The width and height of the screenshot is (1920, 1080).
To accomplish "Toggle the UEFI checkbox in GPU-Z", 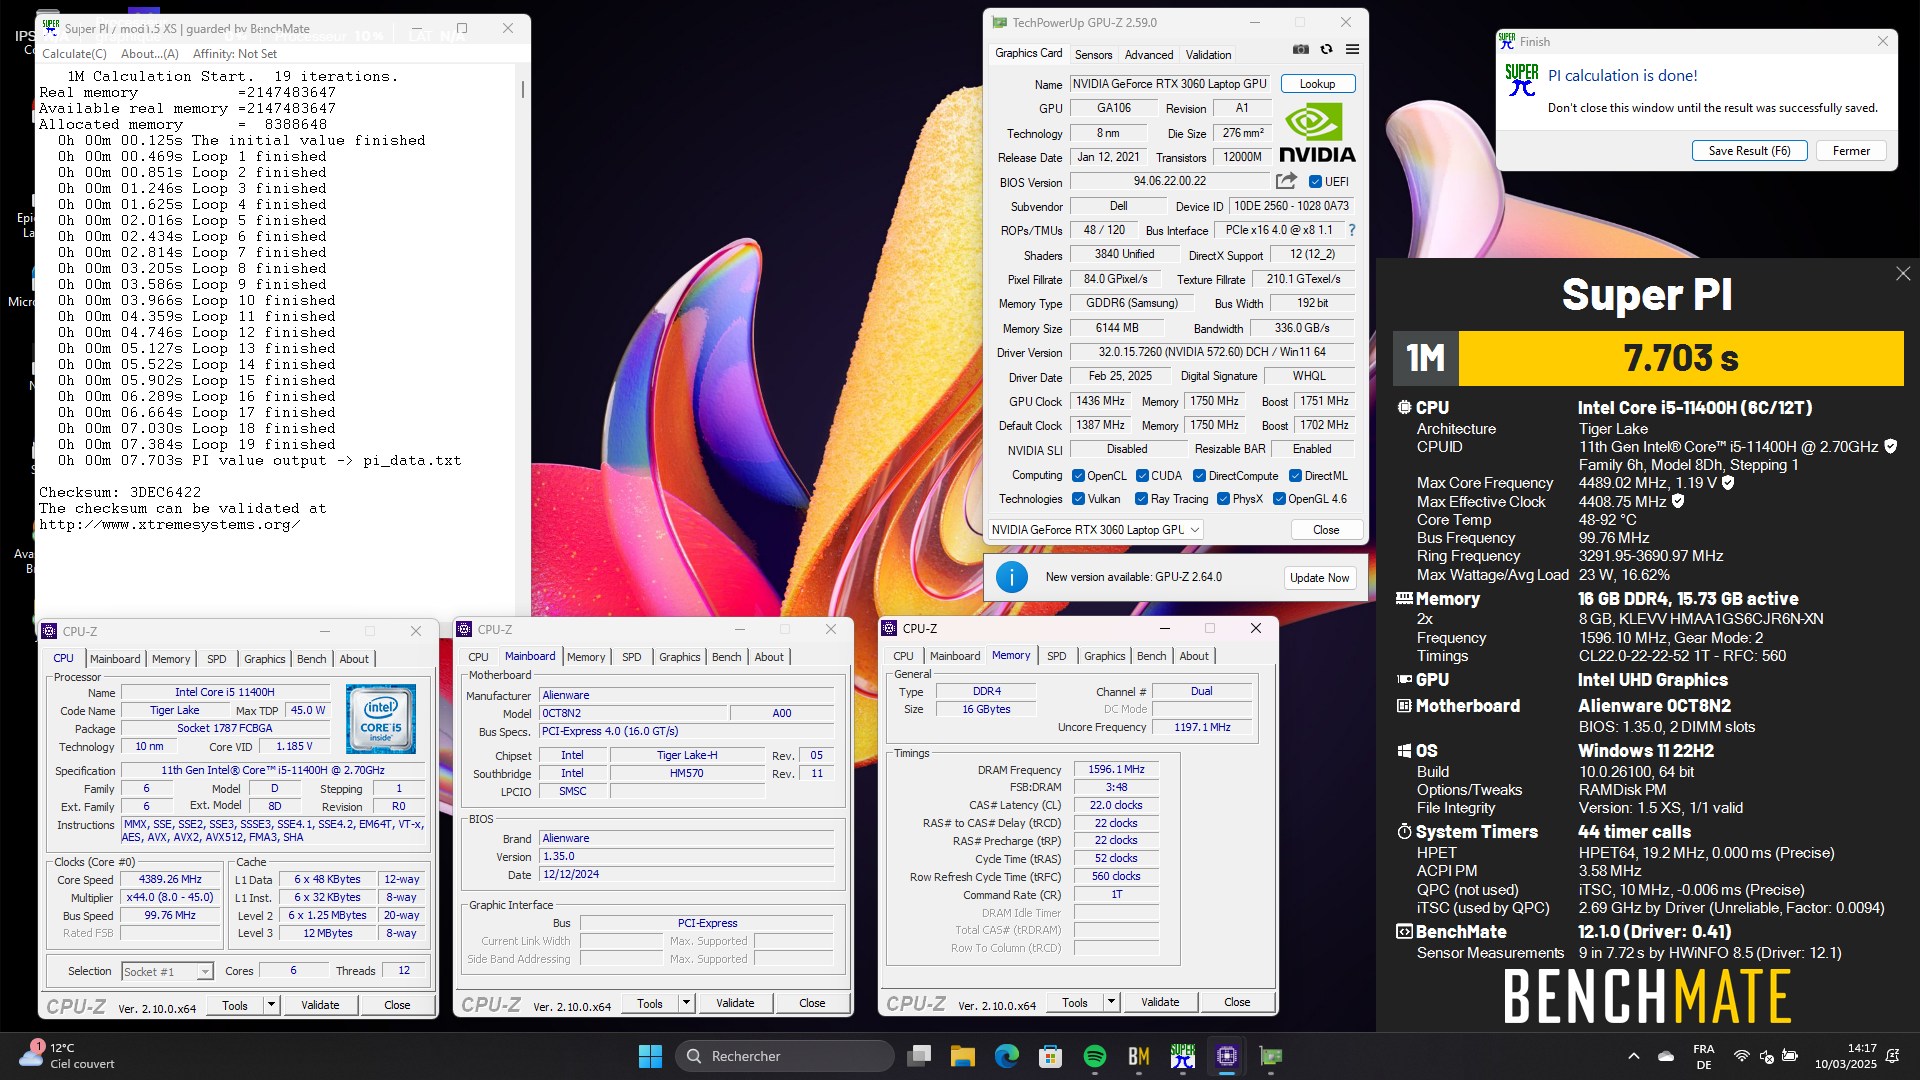I will (x=1315, y=182).
